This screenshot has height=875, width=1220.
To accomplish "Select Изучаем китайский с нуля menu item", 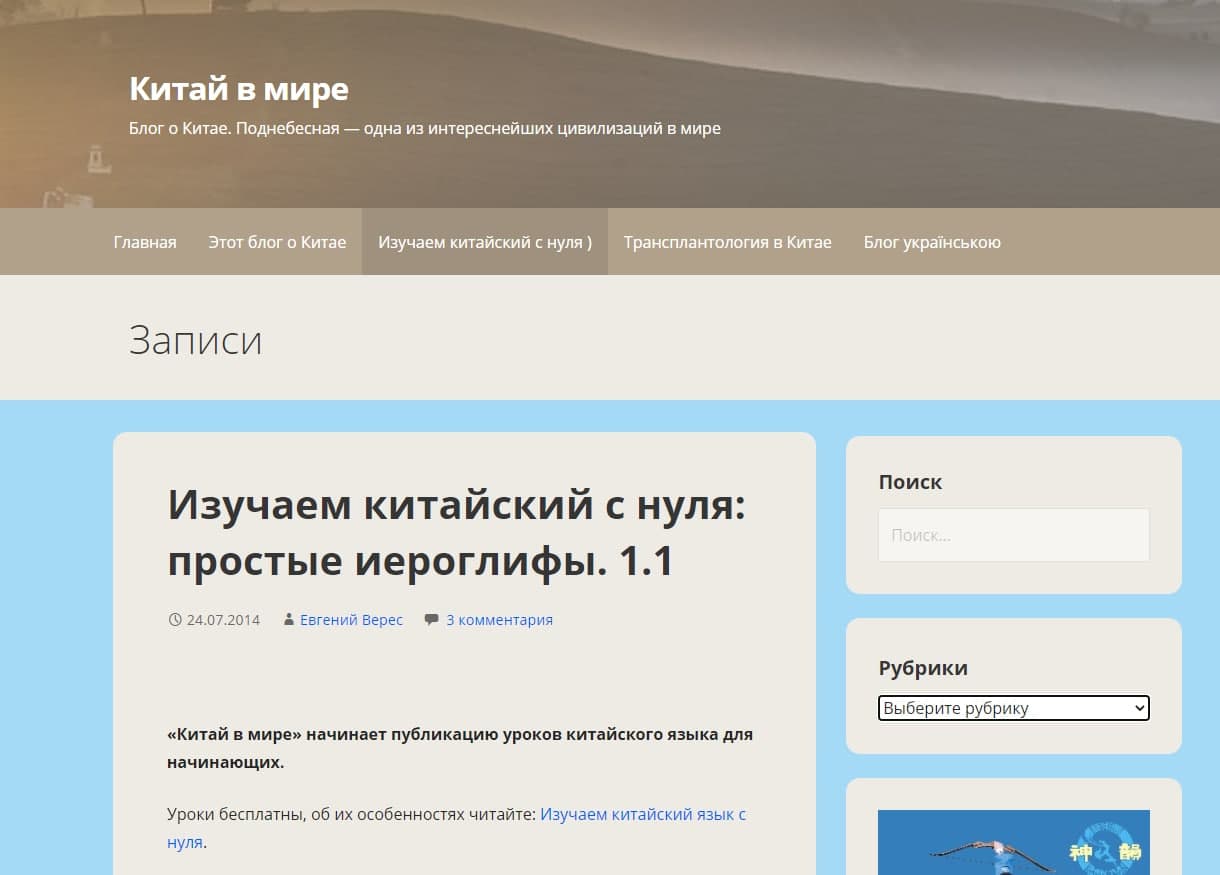I will coord(484,242).
